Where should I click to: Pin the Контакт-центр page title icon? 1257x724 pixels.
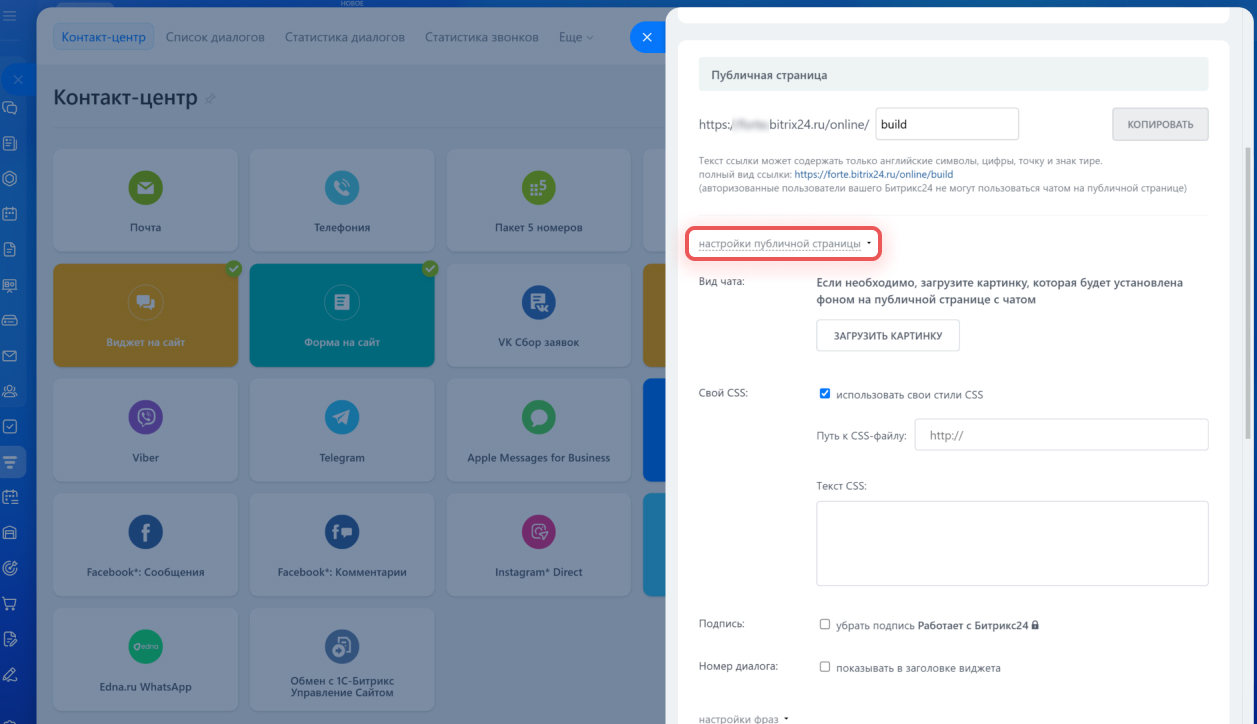pos(210,98)
